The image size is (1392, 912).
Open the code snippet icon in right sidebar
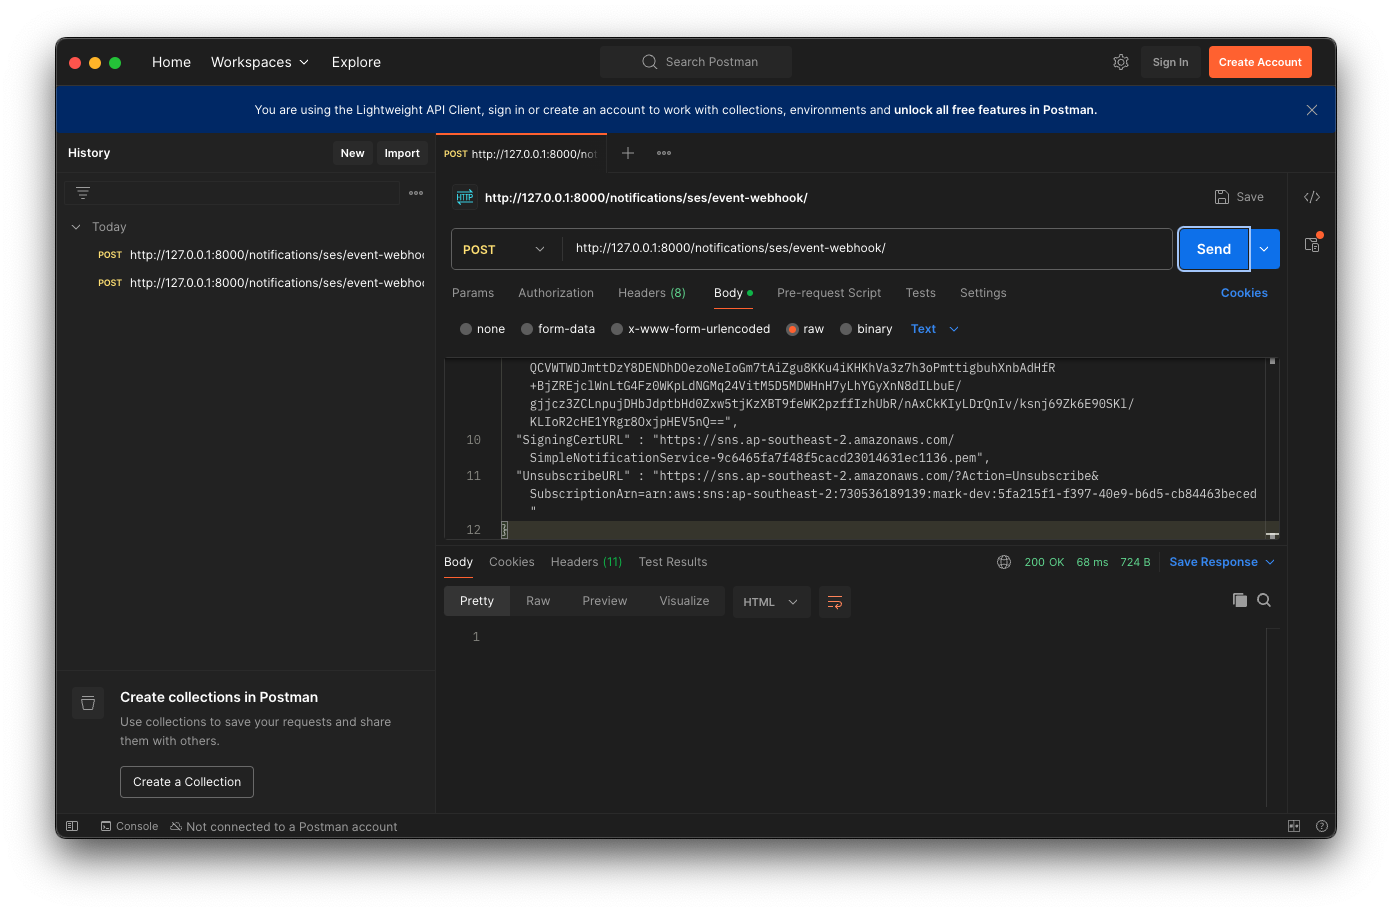(x=1312, y=197)
